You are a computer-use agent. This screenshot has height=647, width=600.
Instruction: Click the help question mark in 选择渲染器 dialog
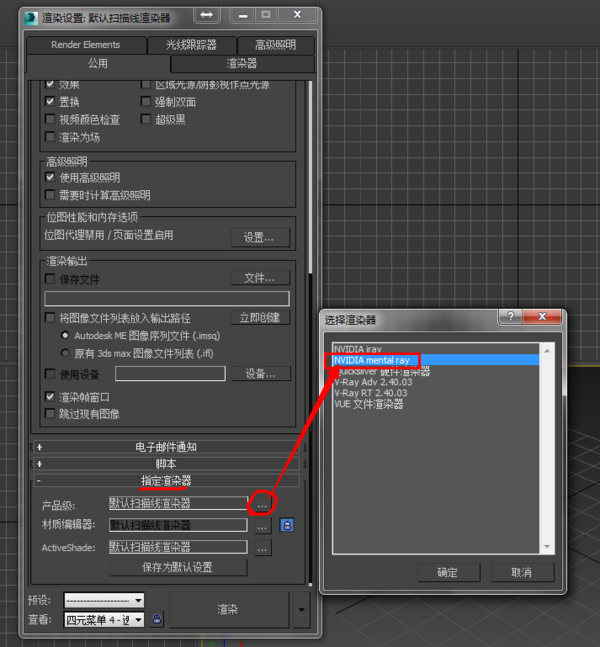[511, 316]
